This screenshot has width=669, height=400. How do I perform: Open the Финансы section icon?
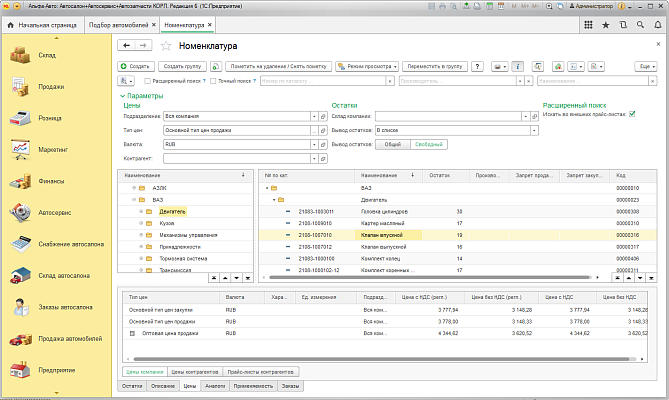pos(22,182)
